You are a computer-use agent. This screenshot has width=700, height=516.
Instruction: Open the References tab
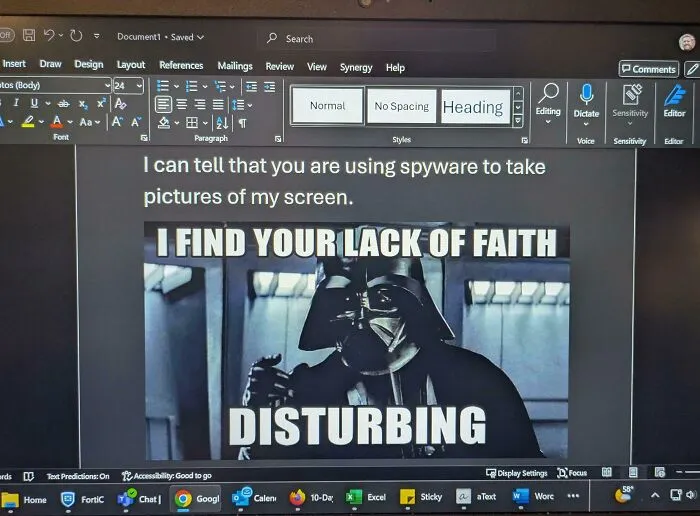click(x=181, y=66)
